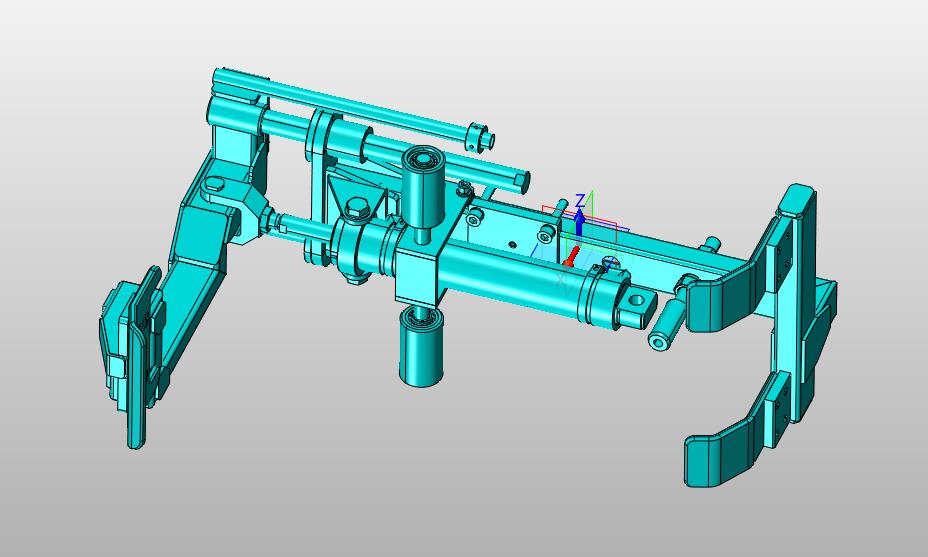Click the Z label on coordinate triad
This screenshot has height=557, width=928.
point(581,199)
